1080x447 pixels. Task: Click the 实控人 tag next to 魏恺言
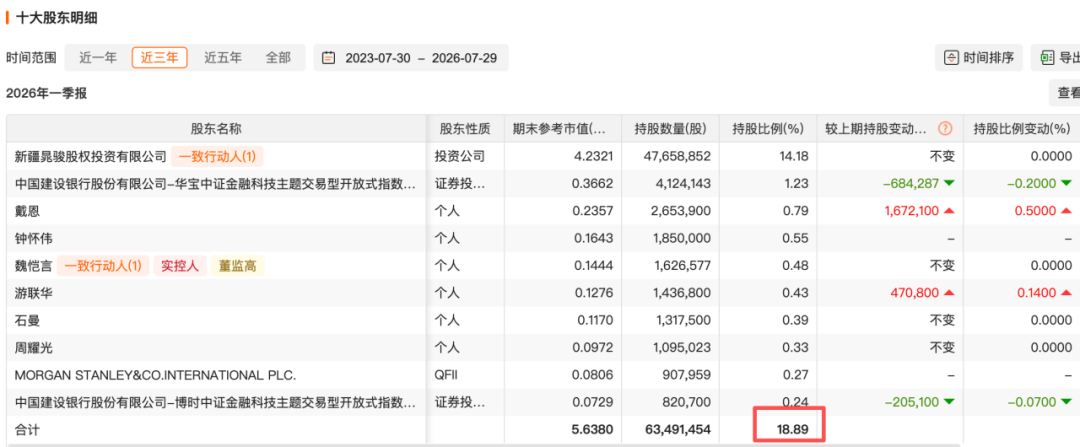click(180, 266)
